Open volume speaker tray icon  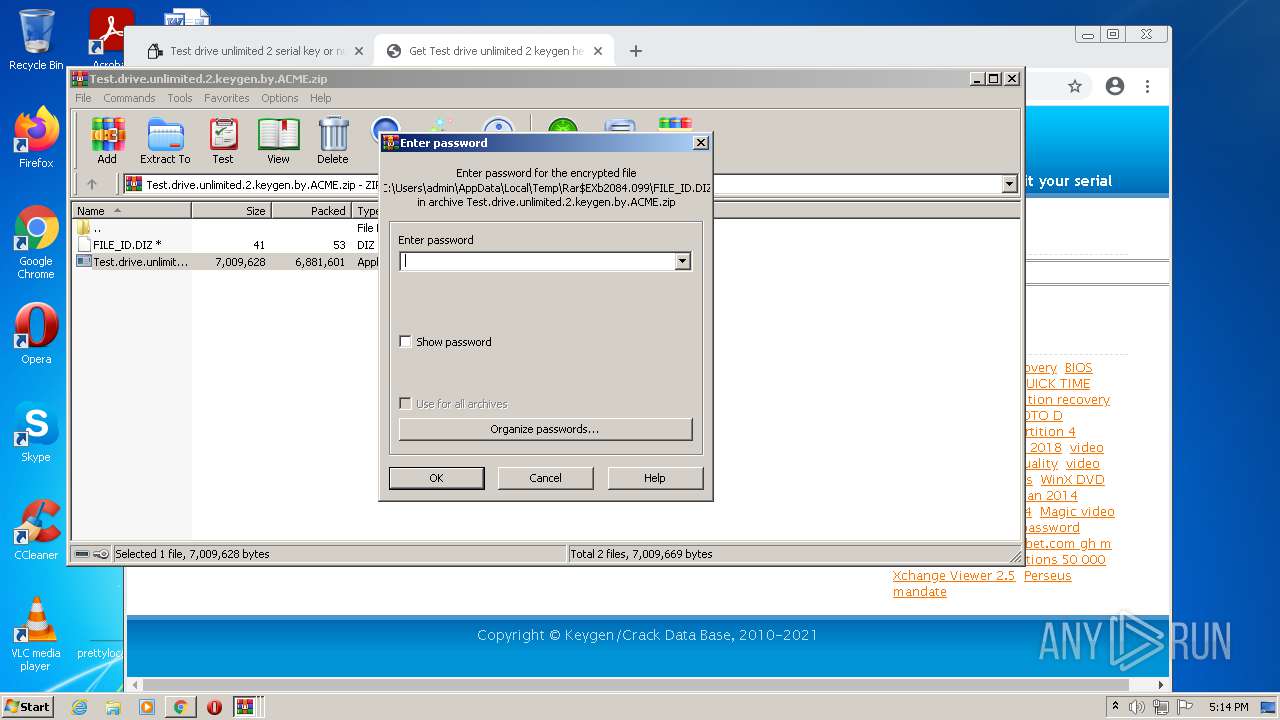[1137, 707]
